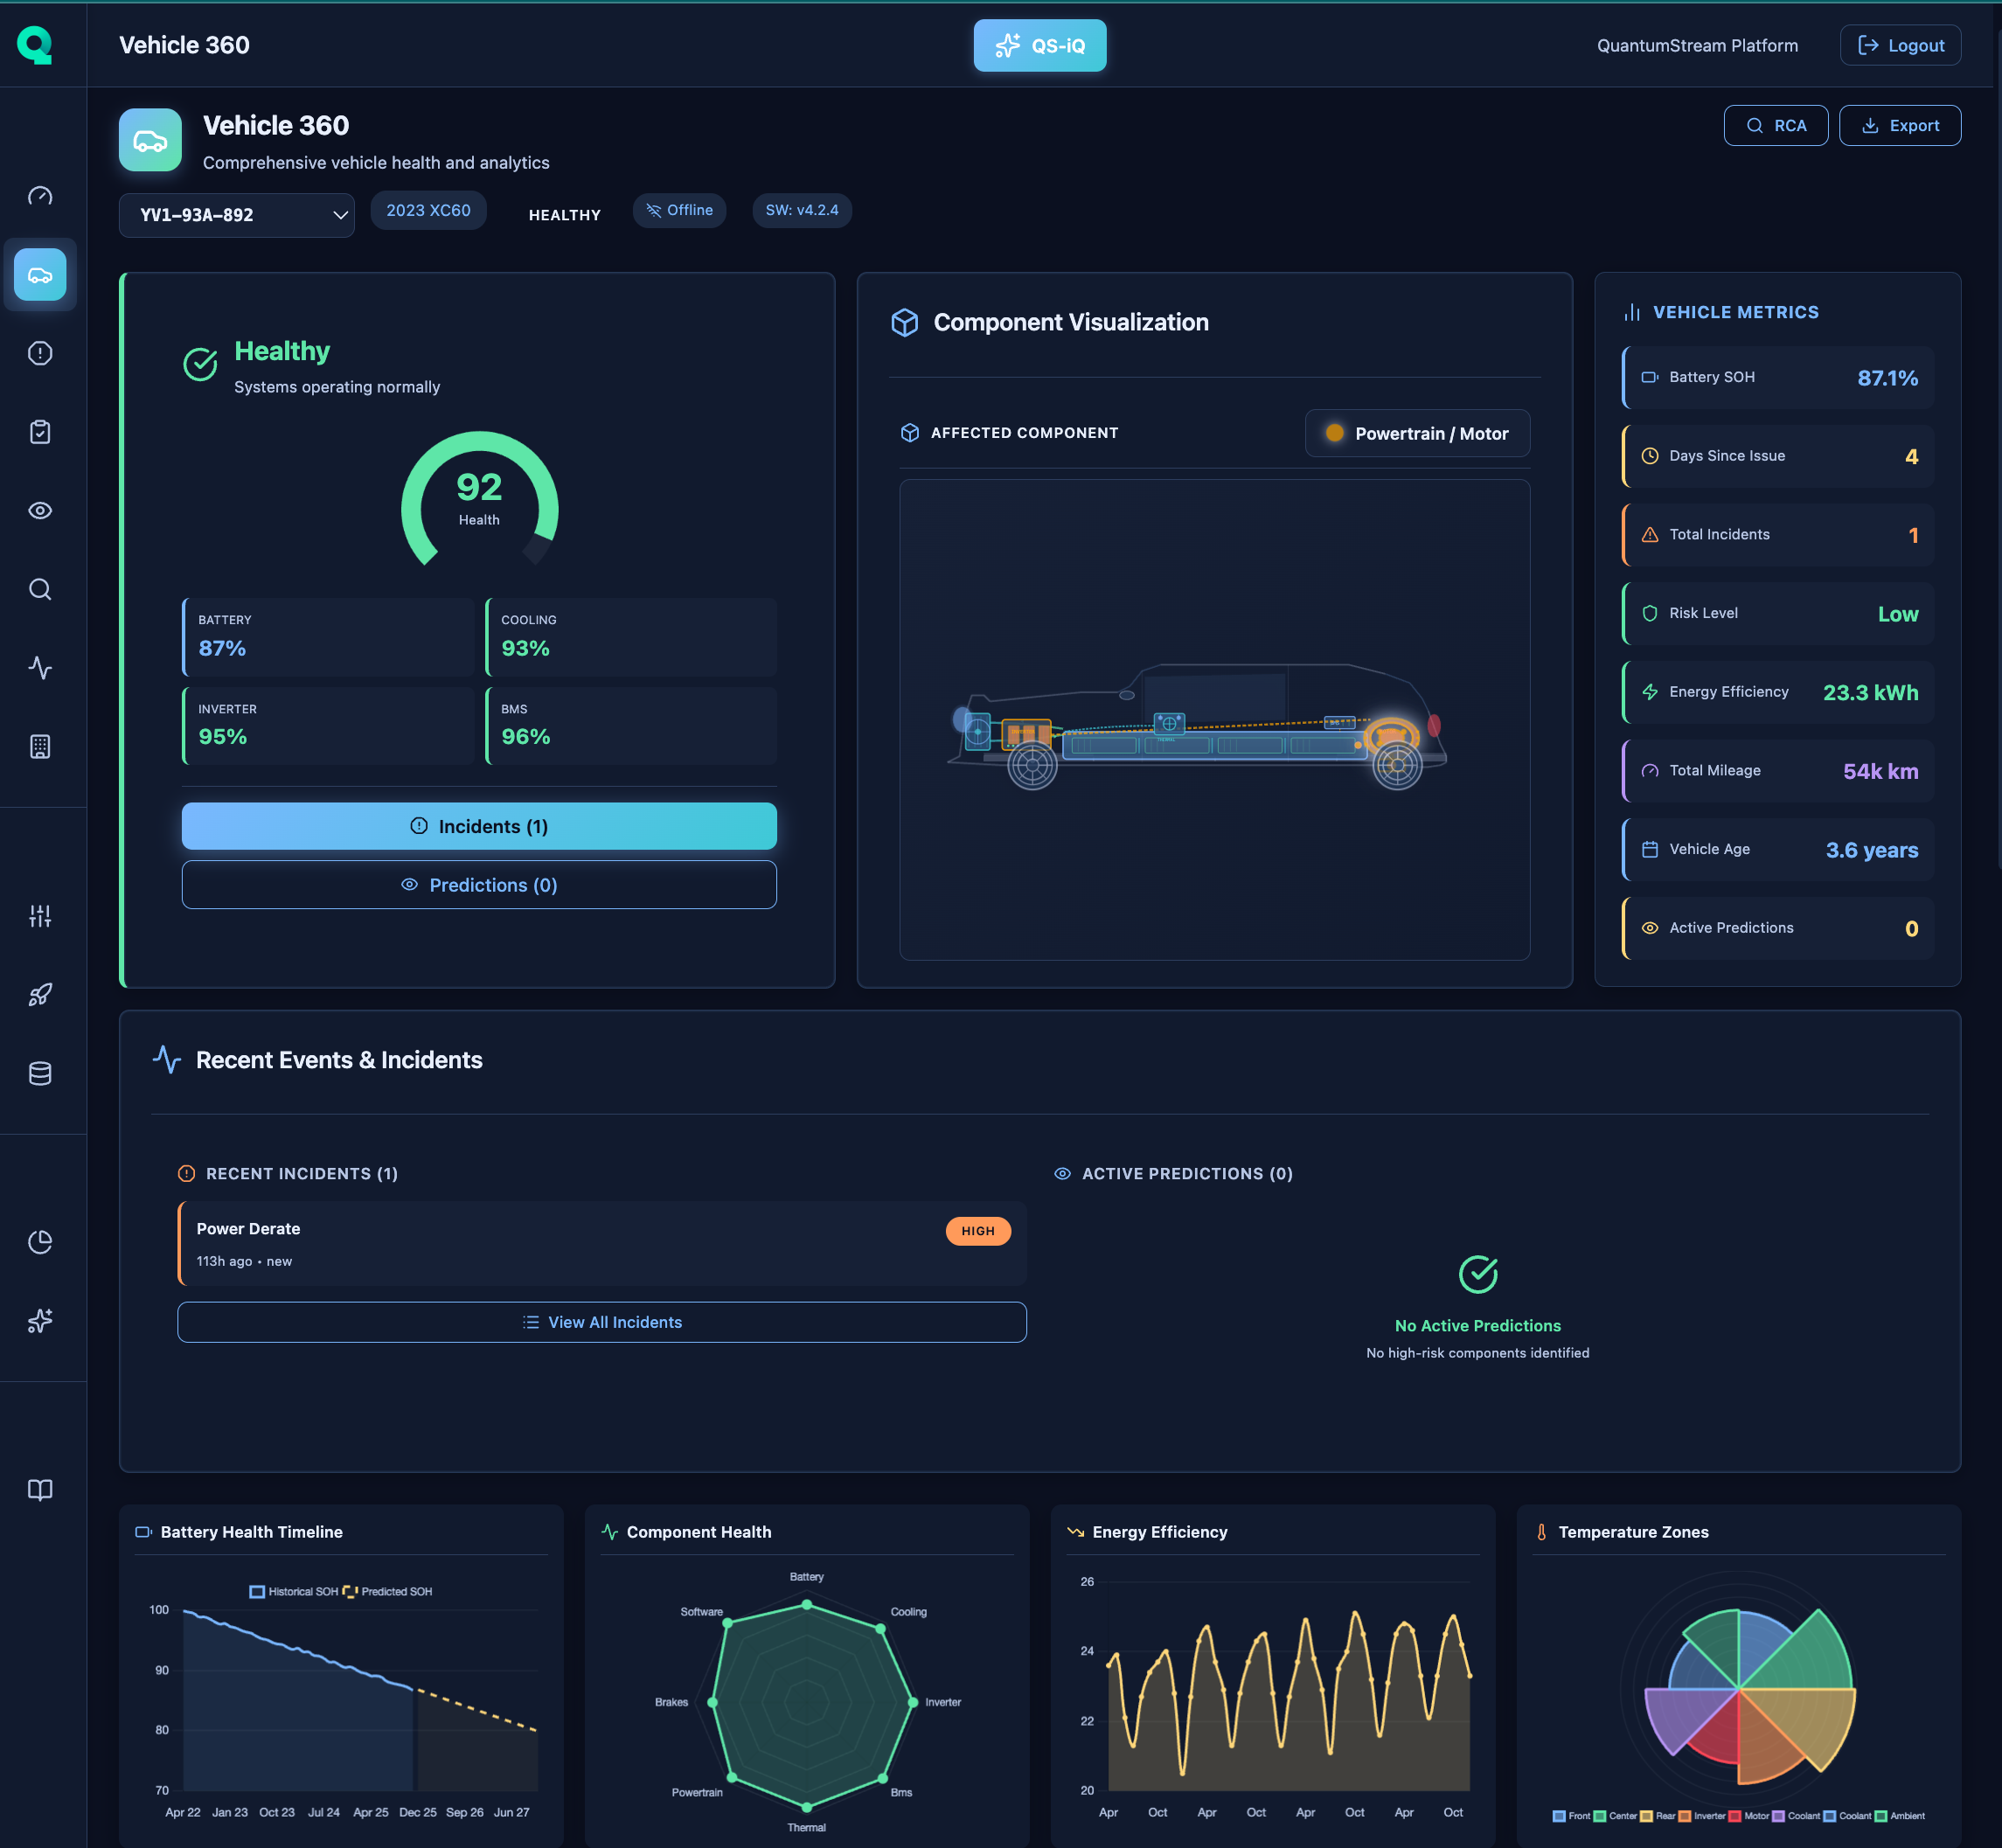2002x1848 pixels.
Task: Open the Power Derate incident card
Action: coord(601,1243)
